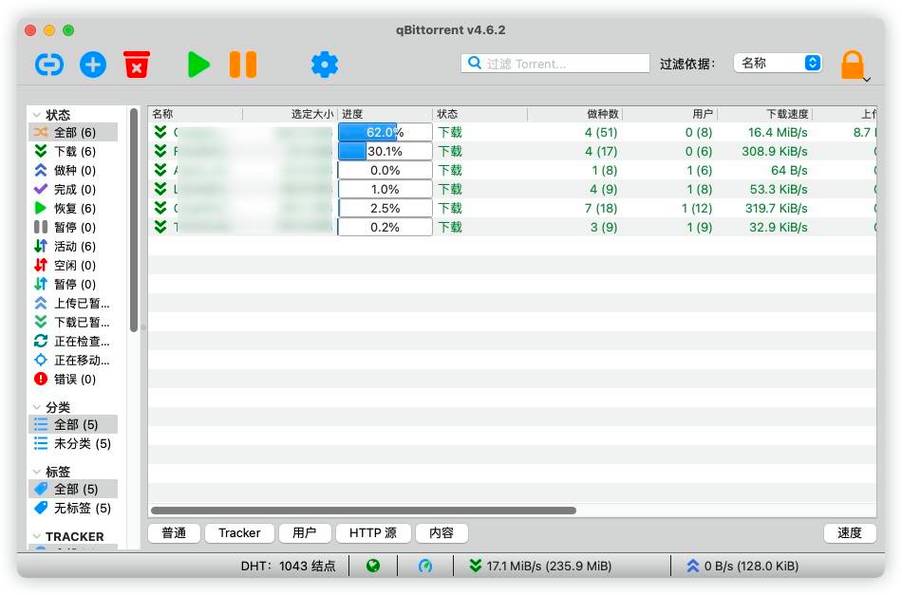Click the blue add torrent file icon
902x595 pixels.
click(x=93, y=65)
